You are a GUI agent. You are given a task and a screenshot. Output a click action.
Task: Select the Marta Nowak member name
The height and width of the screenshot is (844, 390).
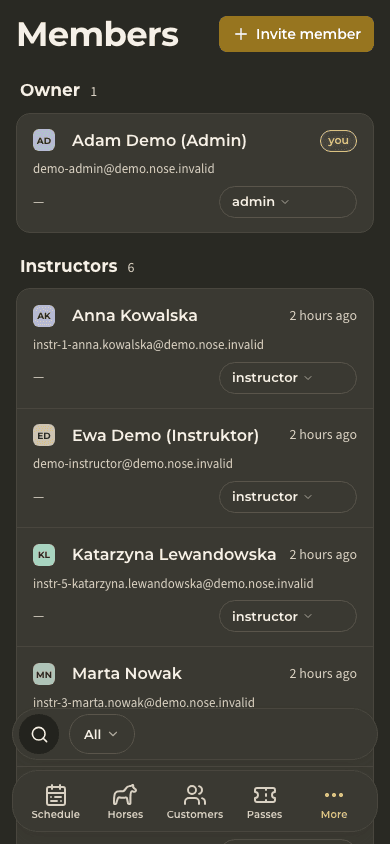[x=127, y=673]
